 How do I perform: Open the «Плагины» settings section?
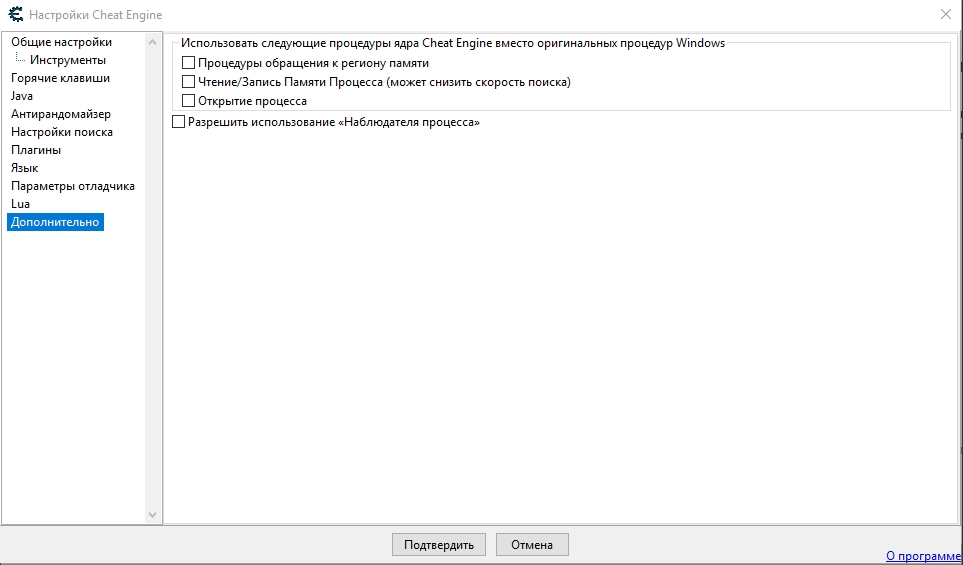[x=36, y=150]
